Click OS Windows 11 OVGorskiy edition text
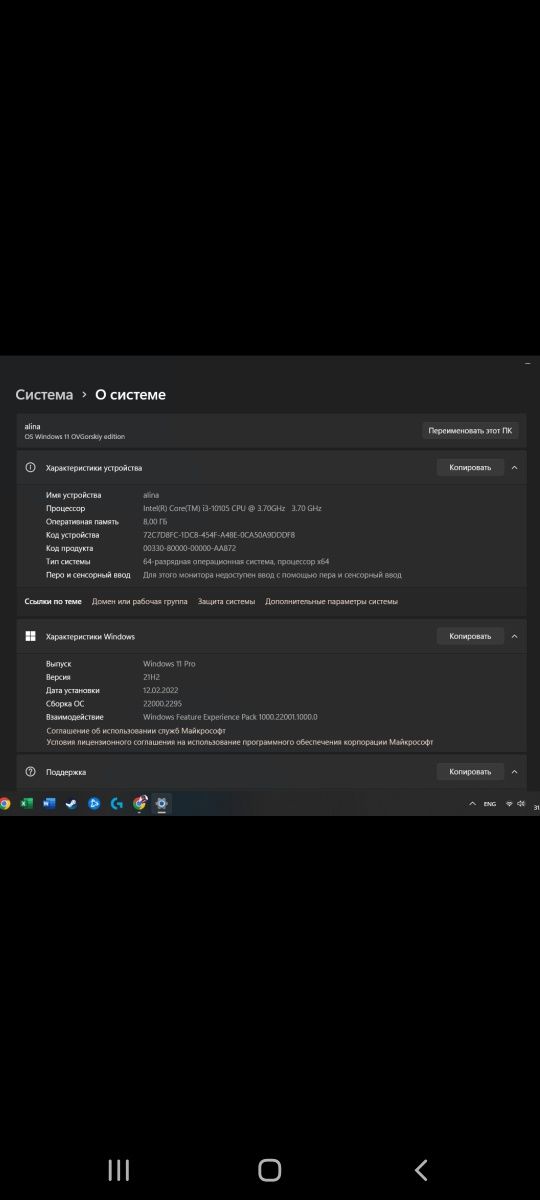The image size is (540, 1200). [75, 437]
